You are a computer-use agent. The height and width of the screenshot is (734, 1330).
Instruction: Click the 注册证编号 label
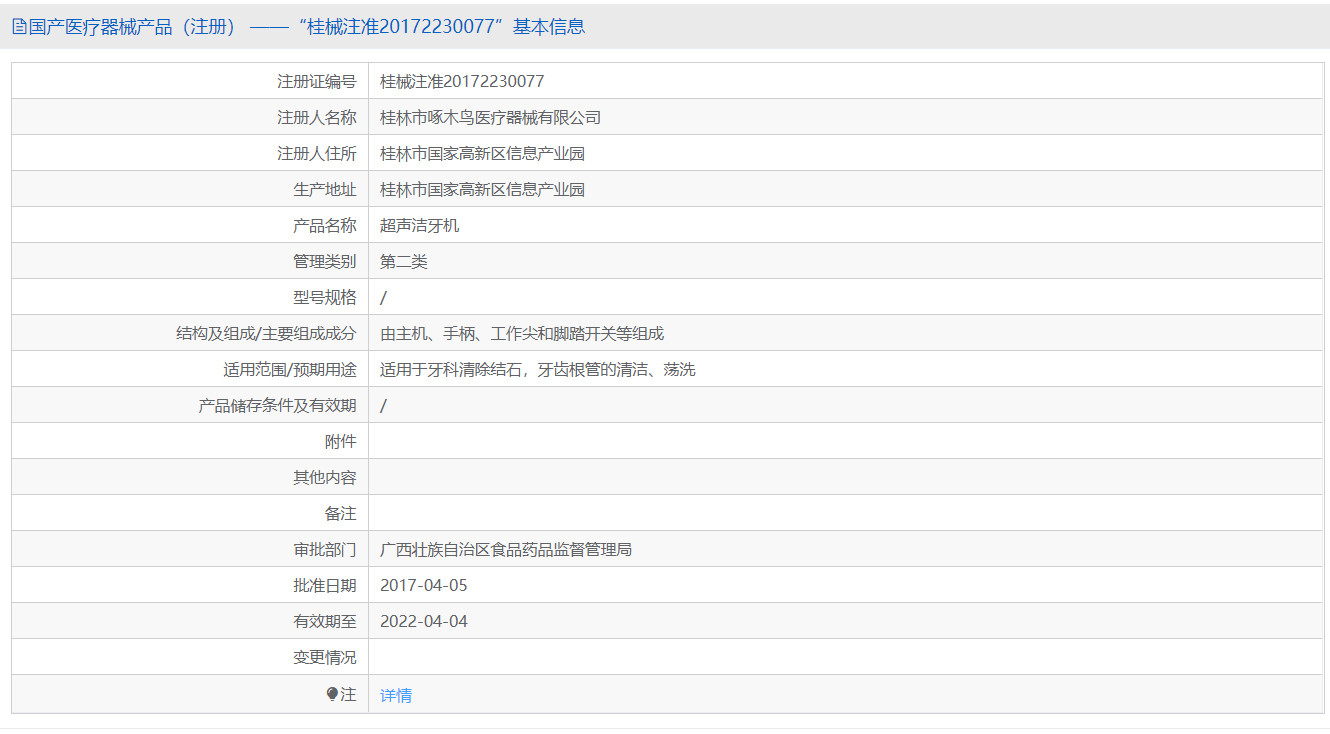[x=316, y=81]
